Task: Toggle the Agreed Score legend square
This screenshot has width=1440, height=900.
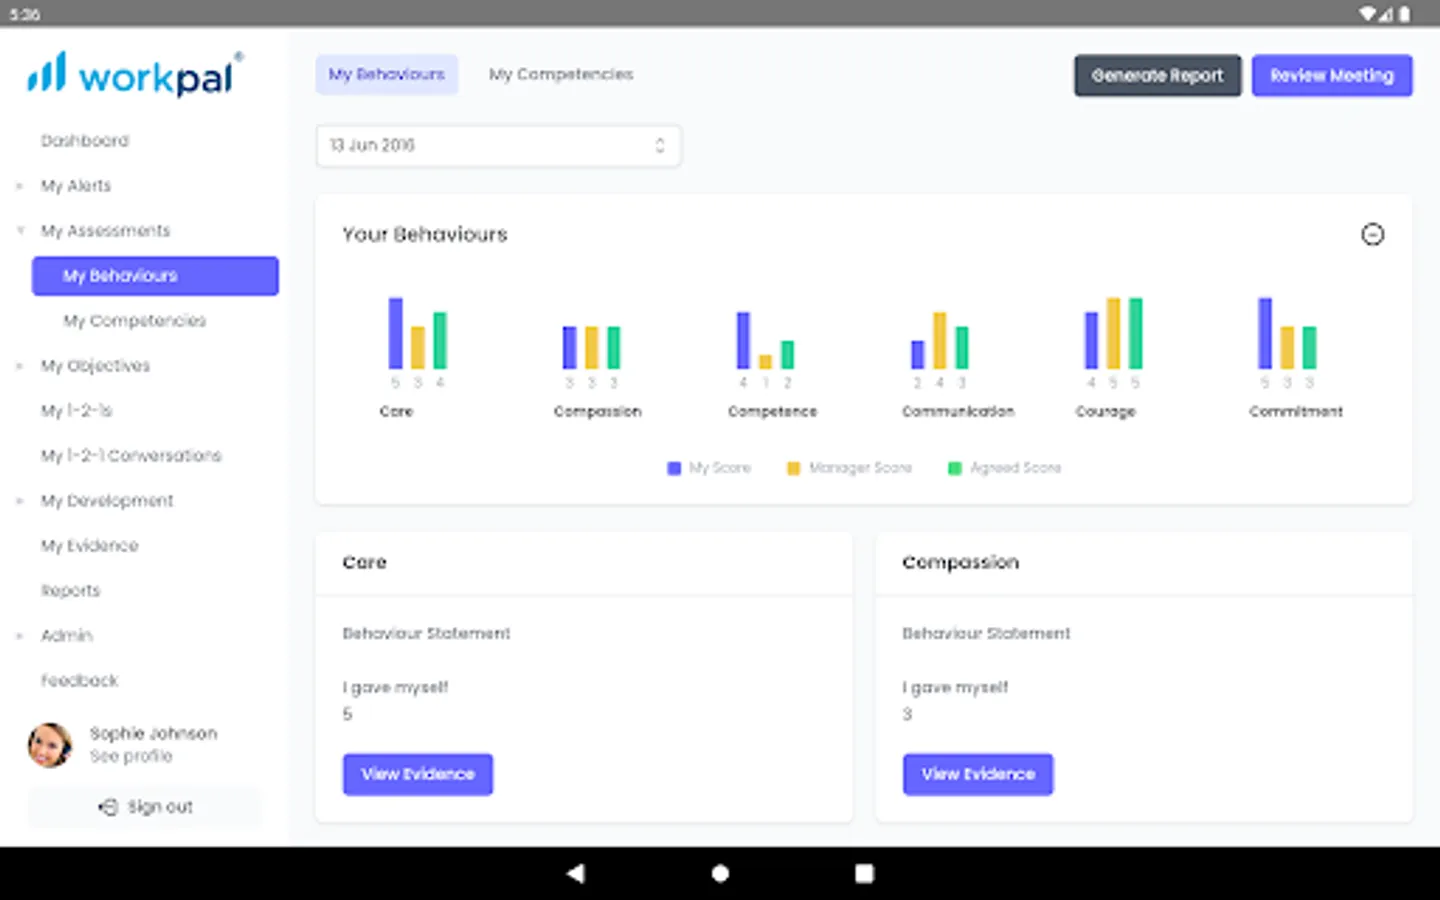Action: coord(955,468)
